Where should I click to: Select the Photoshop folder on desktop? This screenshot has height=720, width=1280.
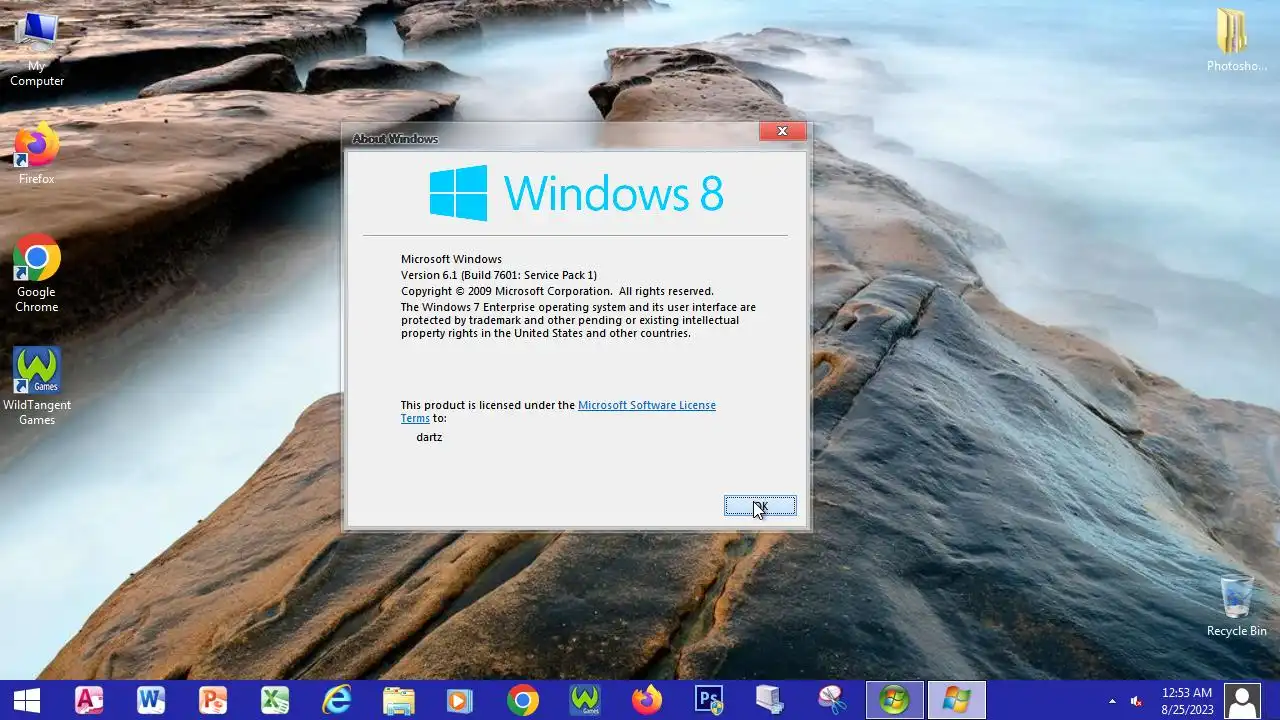coord(1237,40)
